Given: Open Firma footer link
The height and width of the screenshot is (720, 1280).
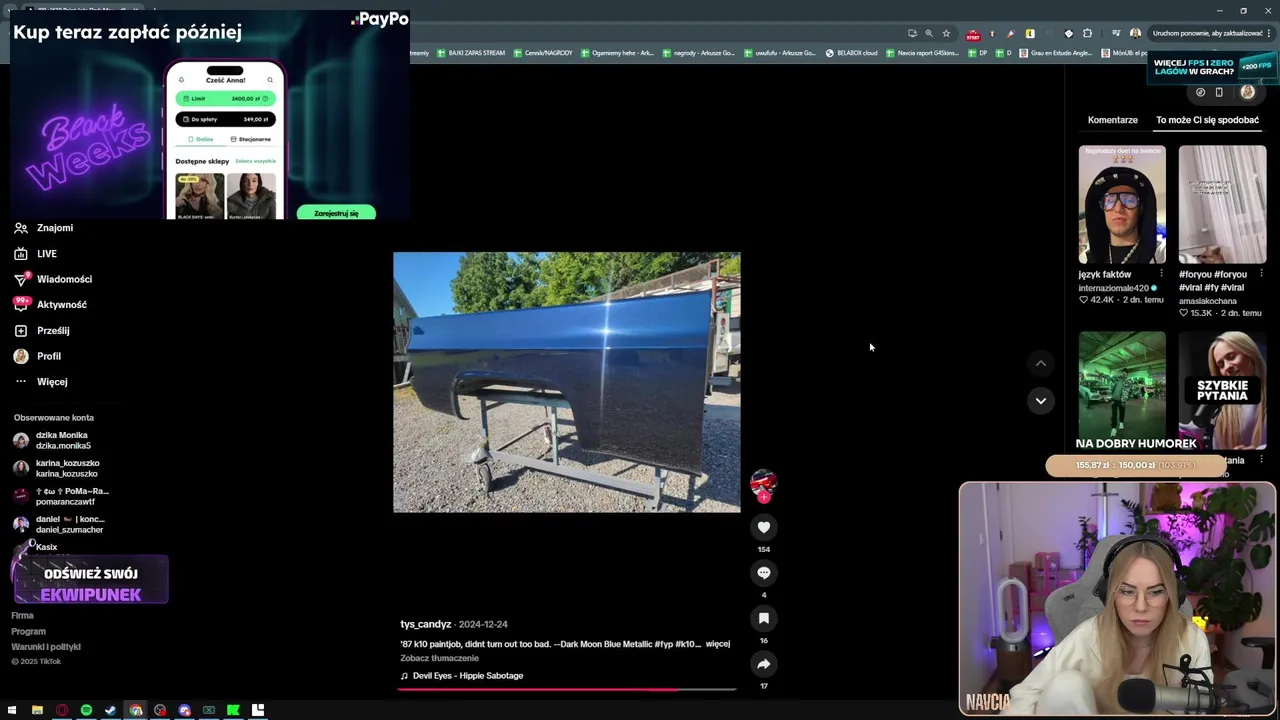Looking at the screenshot, I should pos(22,616).
